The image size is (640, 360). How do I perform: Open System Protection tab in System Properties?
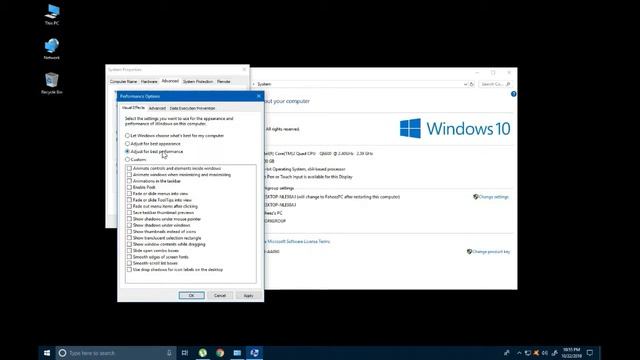click(x=198, y=82)
